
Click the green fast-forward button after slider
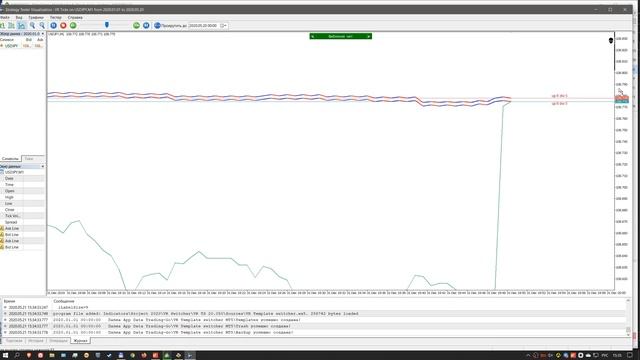coord(136,26)
